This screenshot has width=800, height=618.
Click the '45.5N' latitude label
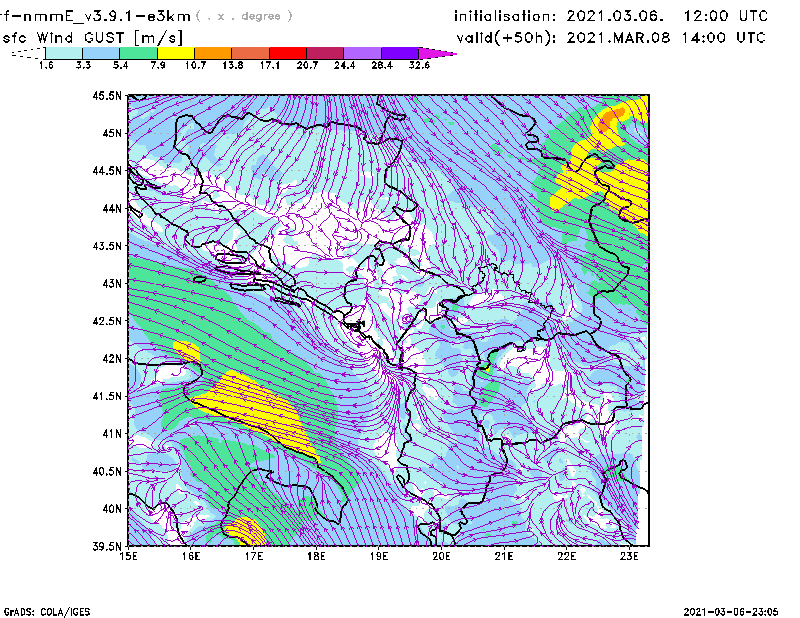click(107, 95)
